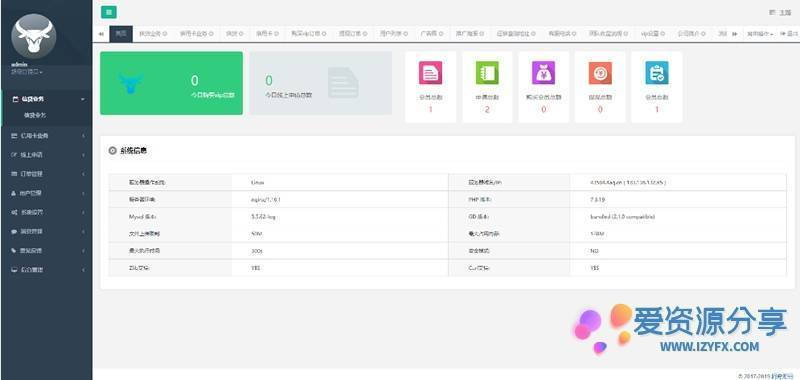
Task: Click the 7.3.19 PHP version cell
Action: [678, 199]
